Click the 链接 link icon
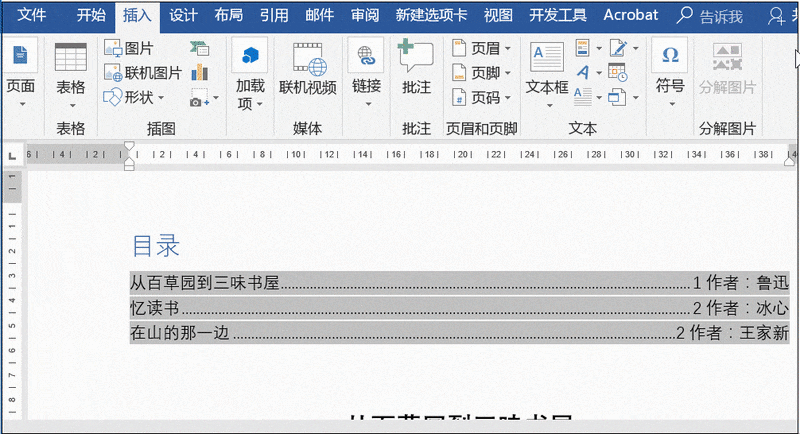This screenshot has height=434, width=800. pos(366,56)
